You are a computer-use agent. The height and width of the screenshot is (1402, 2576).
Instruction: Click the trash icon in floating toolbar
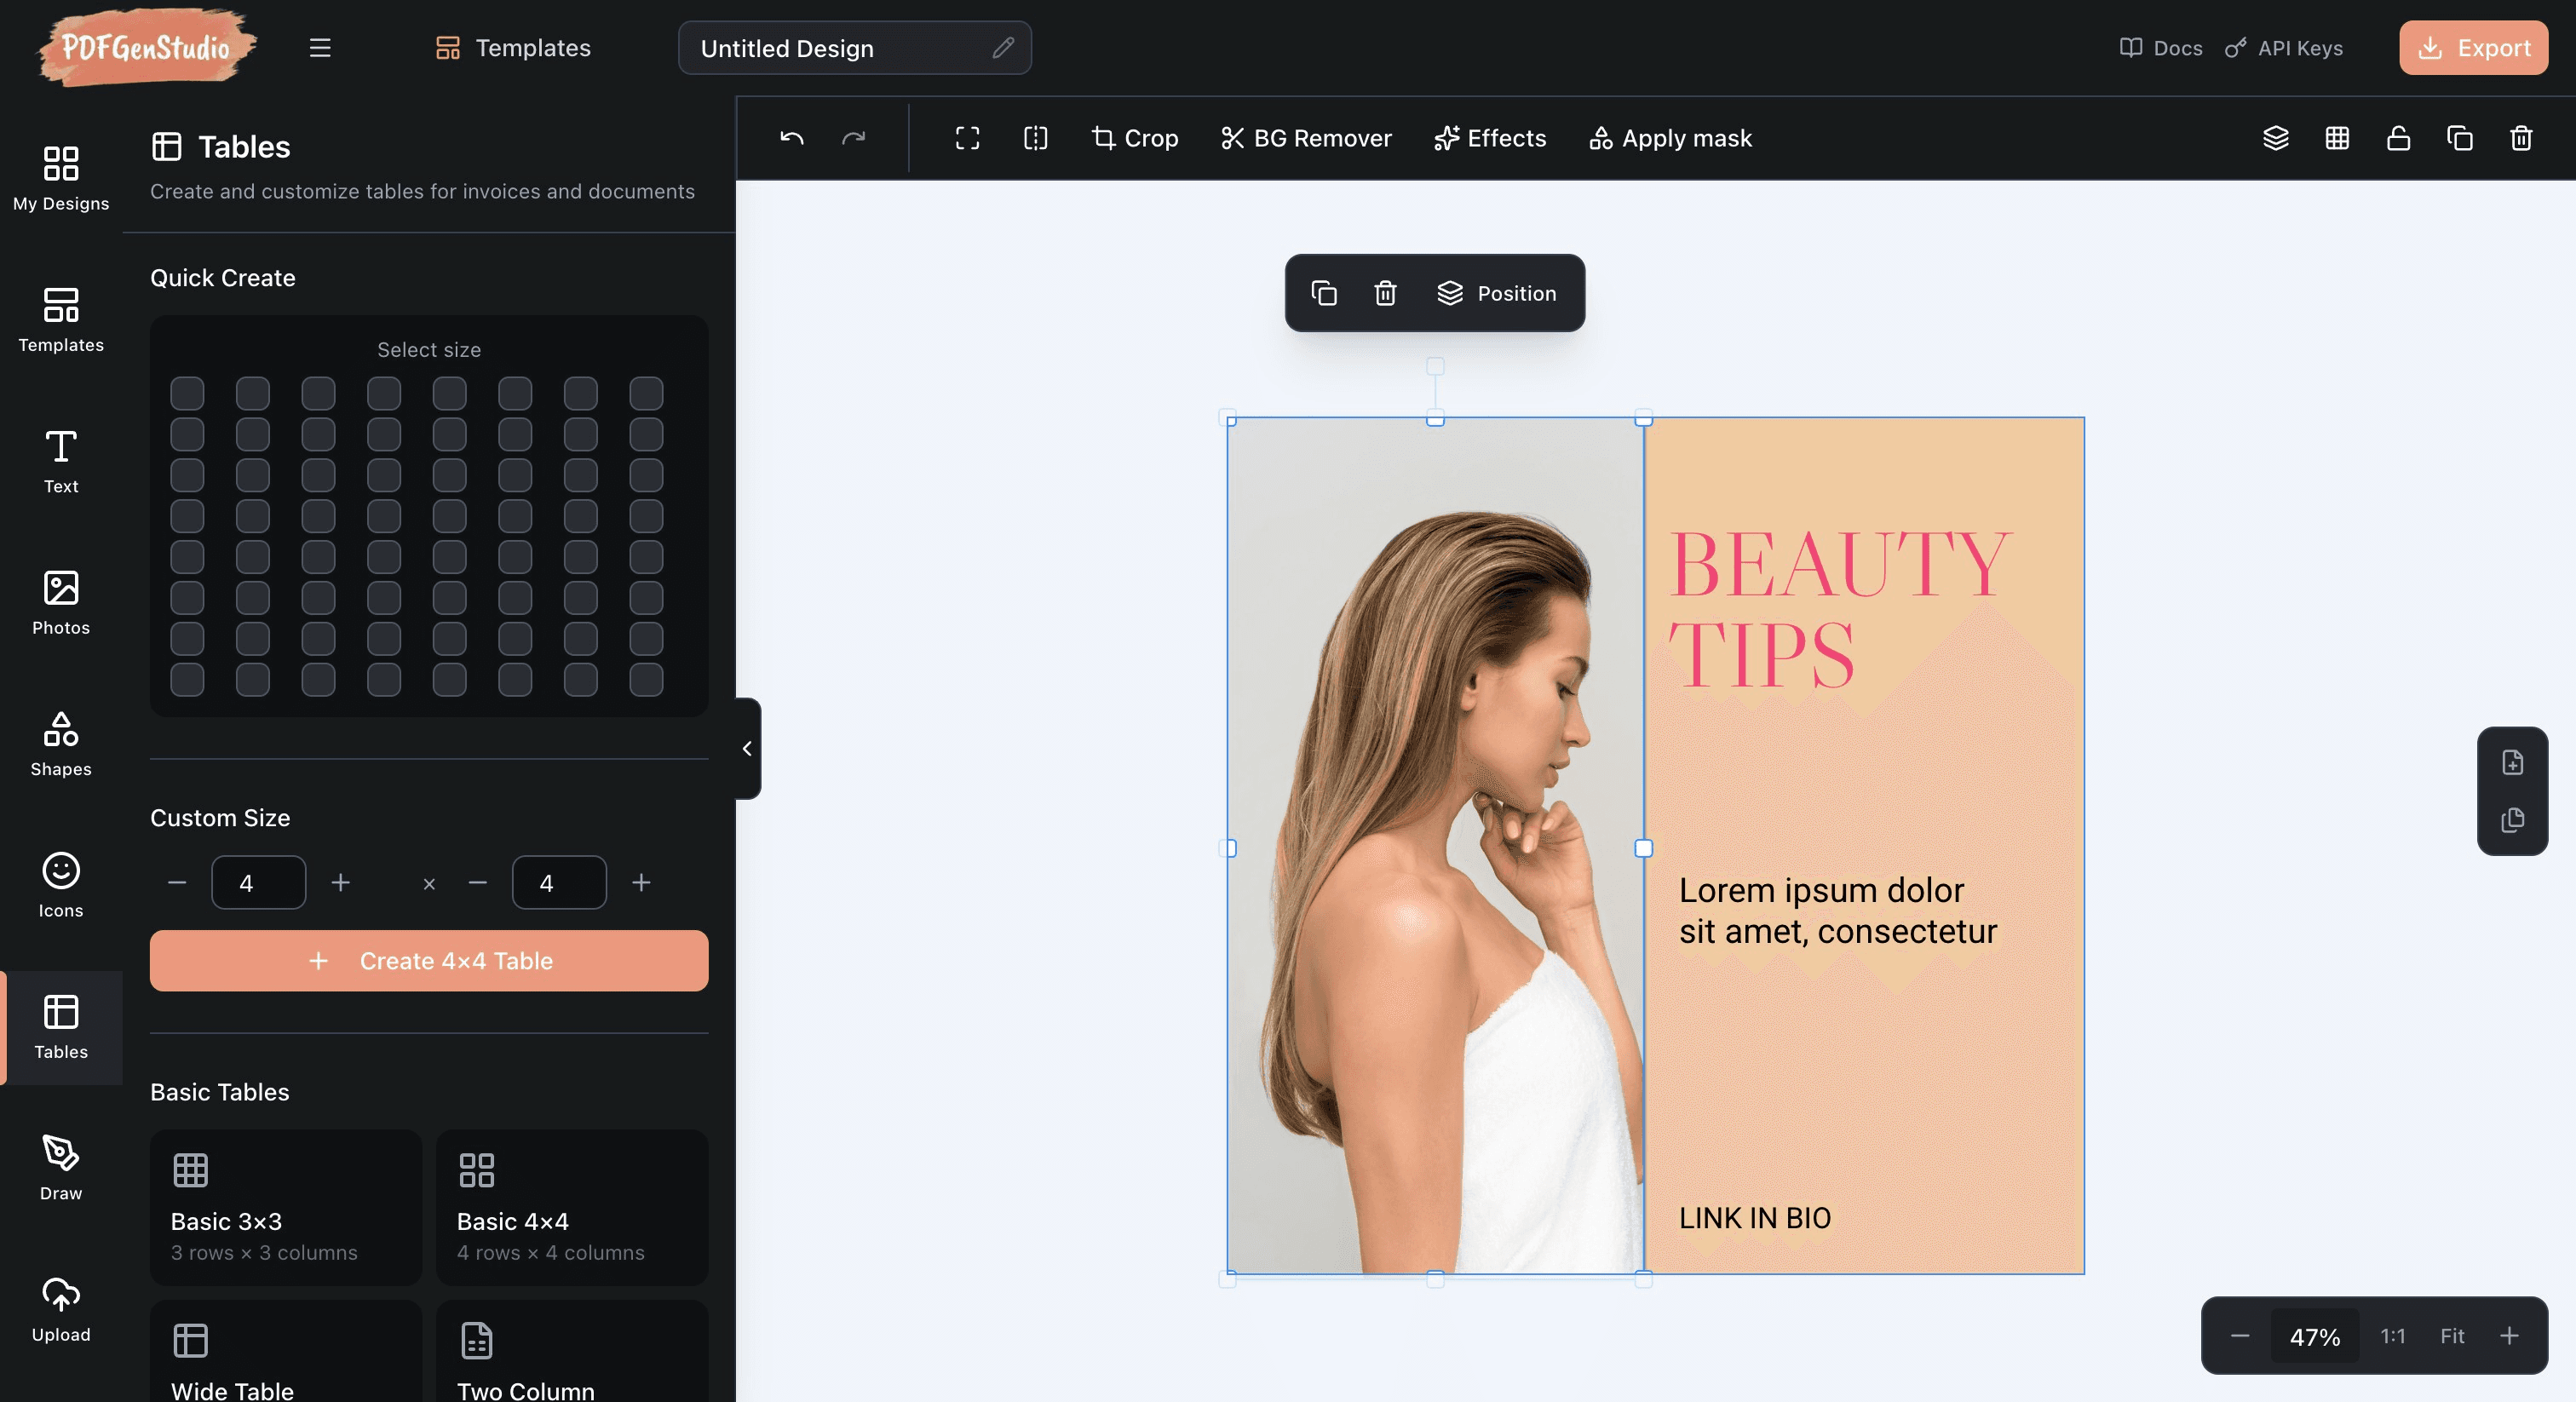point(1385,293)
